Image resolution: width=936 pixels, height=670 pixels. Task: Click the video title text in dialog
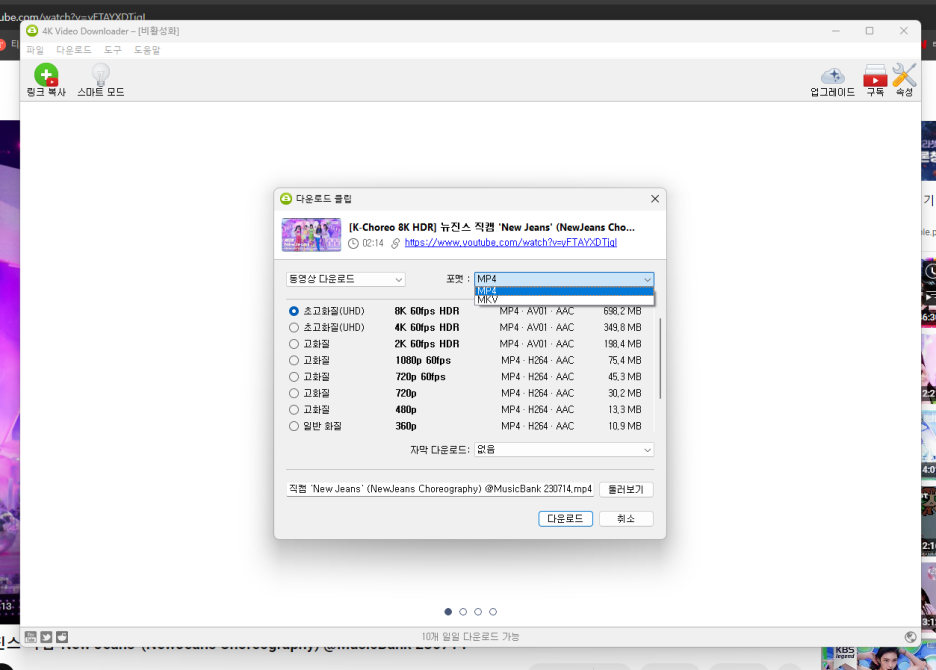(x=492, y=227)
